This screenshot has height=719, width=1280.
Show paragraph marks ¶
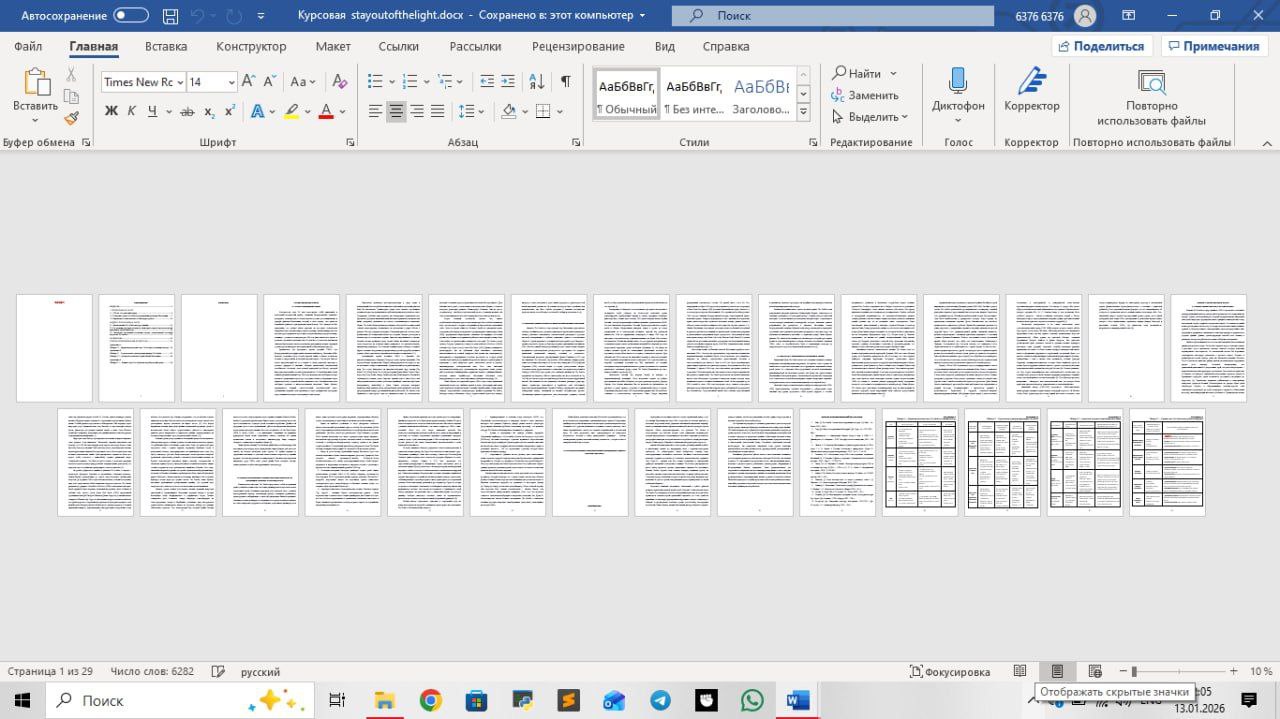(566, 82)
